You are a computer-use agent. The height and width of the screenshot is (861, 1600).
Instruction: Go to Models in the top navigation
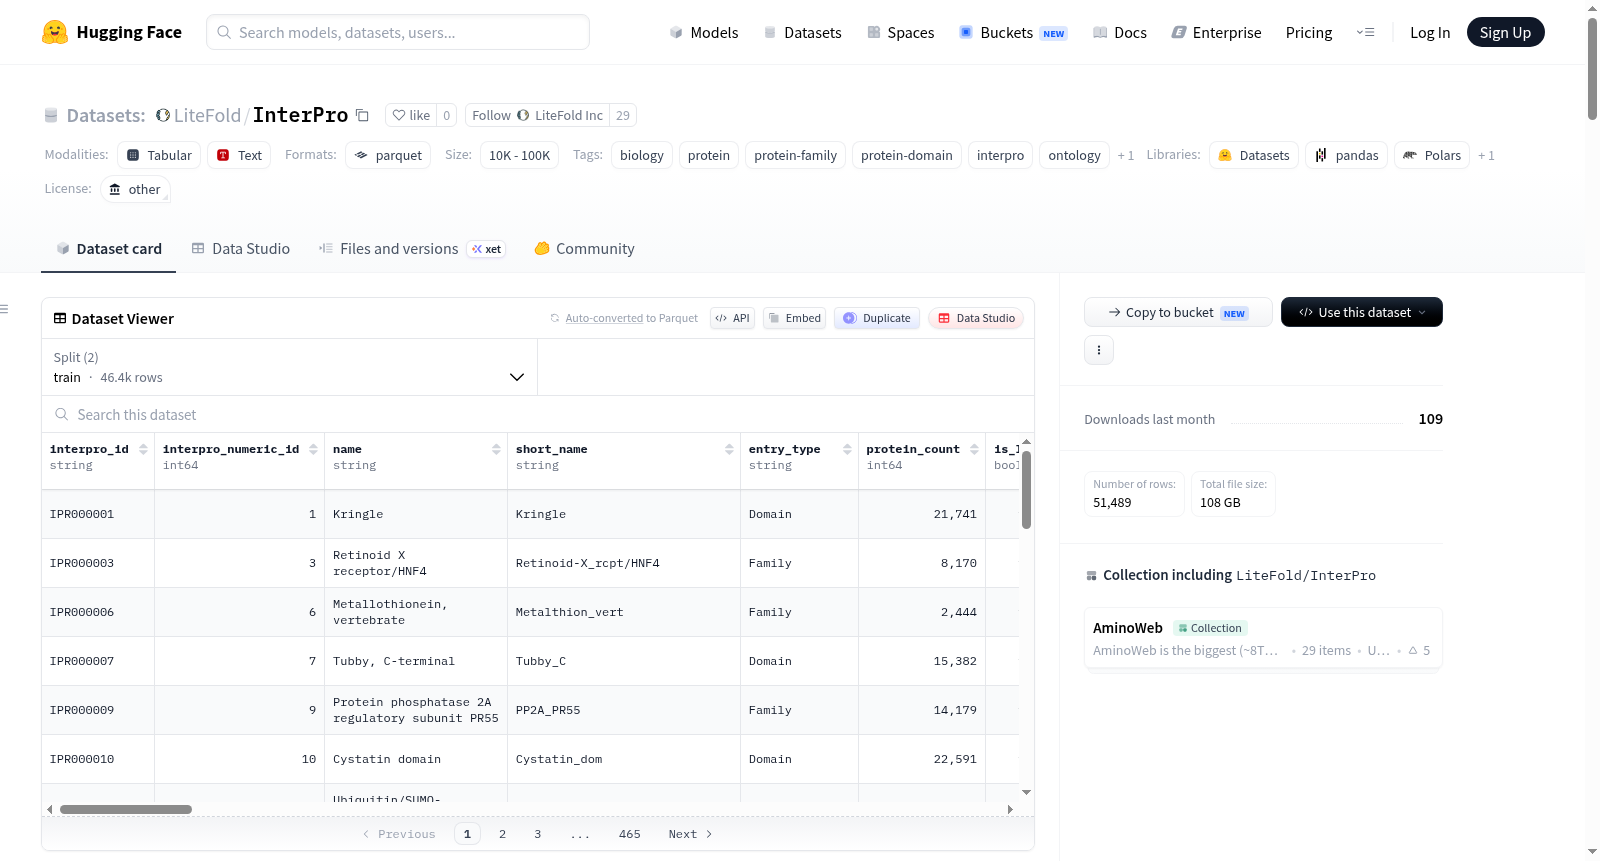click(x=703, y=33)
